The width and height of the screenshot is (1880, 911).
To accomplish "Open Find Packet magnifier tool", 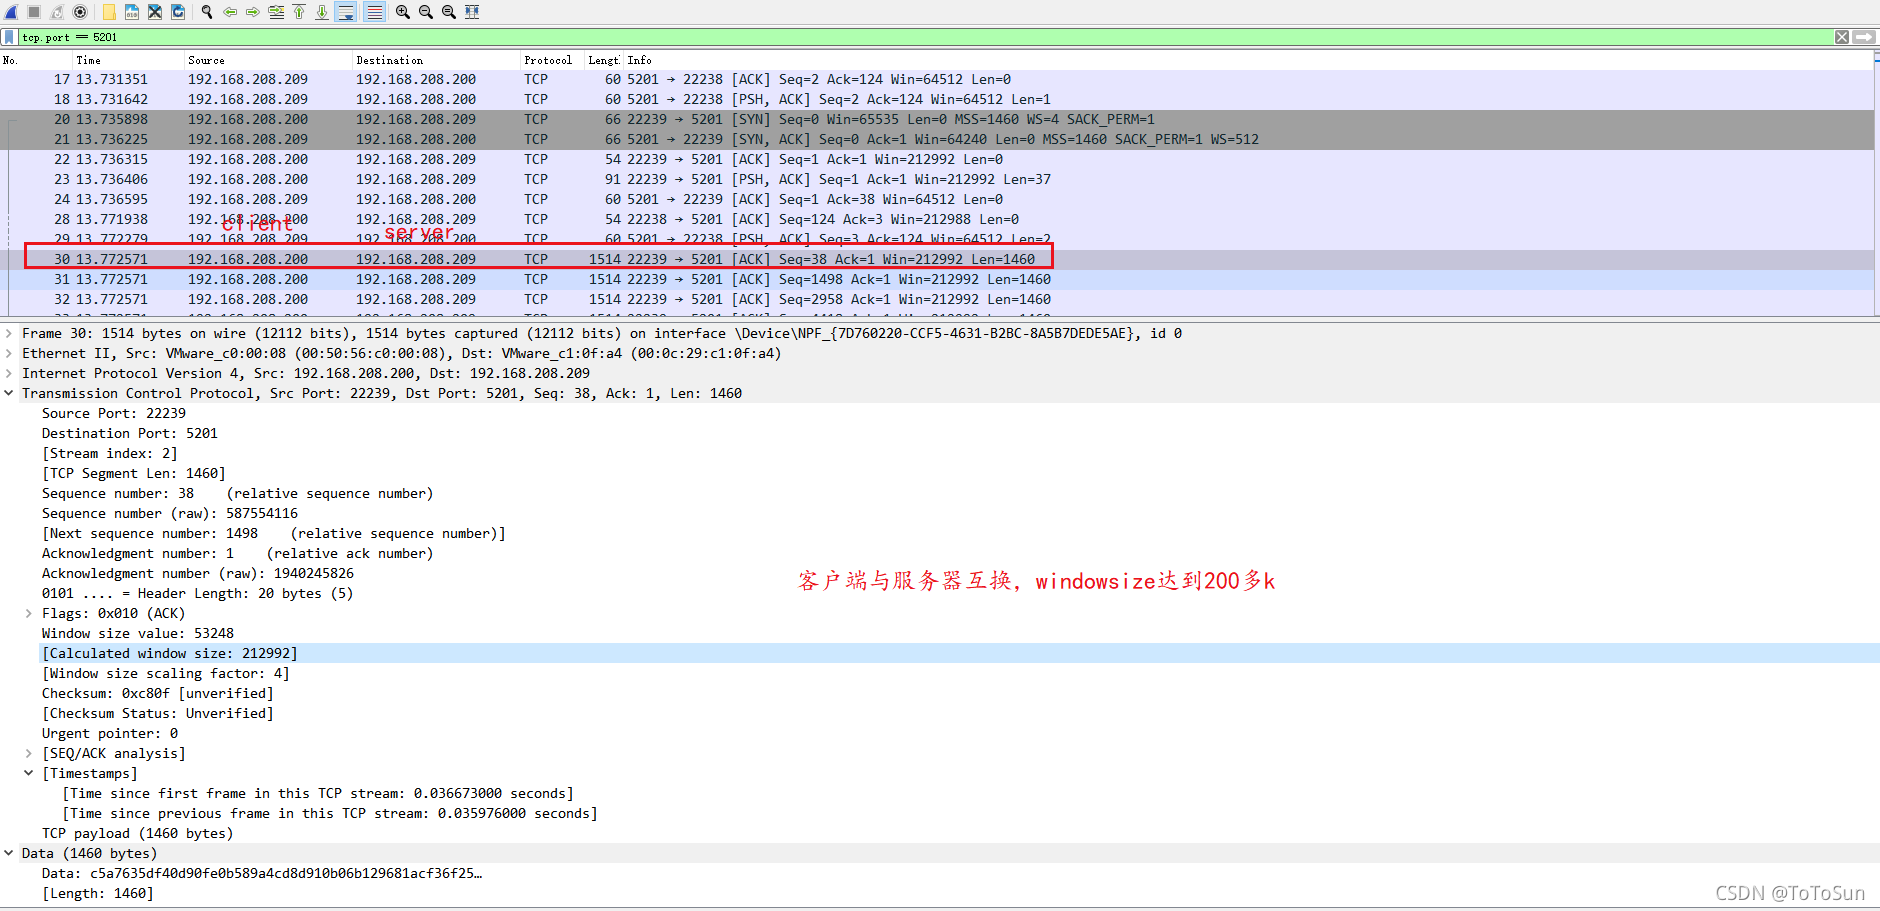I will [x=207, y=12].
